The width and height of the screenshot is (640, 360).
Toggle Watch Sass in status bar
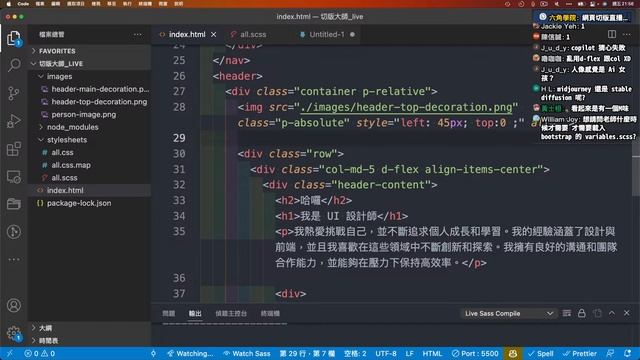(x=247, y=353)
